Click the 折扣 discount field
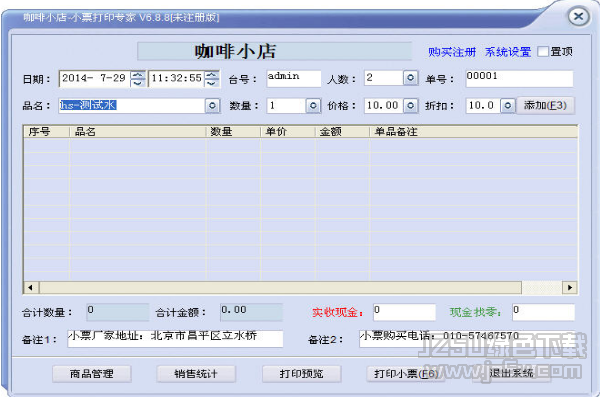Image resolution: width=600 pixels, height=397 pixels. [x=483, y=105]
